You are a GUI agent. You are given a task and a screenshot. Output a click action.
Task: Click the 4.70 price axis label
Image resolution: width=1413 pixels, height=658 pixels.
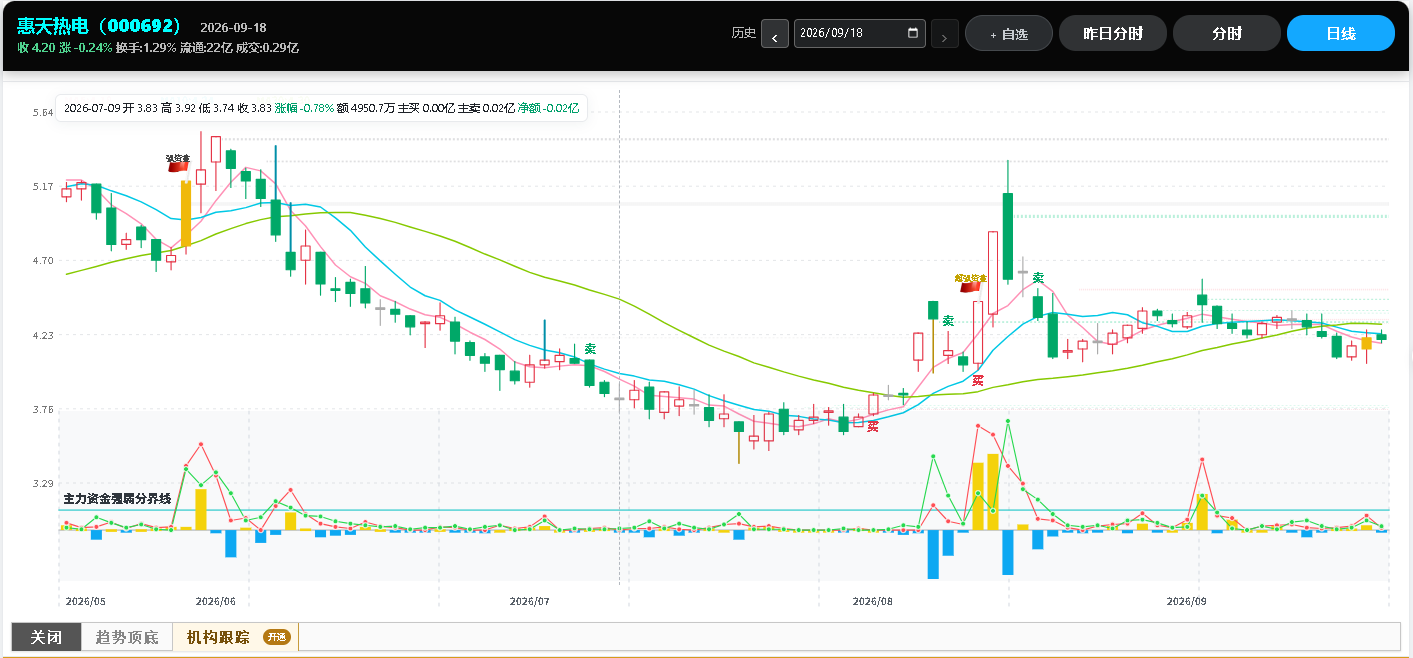point(42,261)
